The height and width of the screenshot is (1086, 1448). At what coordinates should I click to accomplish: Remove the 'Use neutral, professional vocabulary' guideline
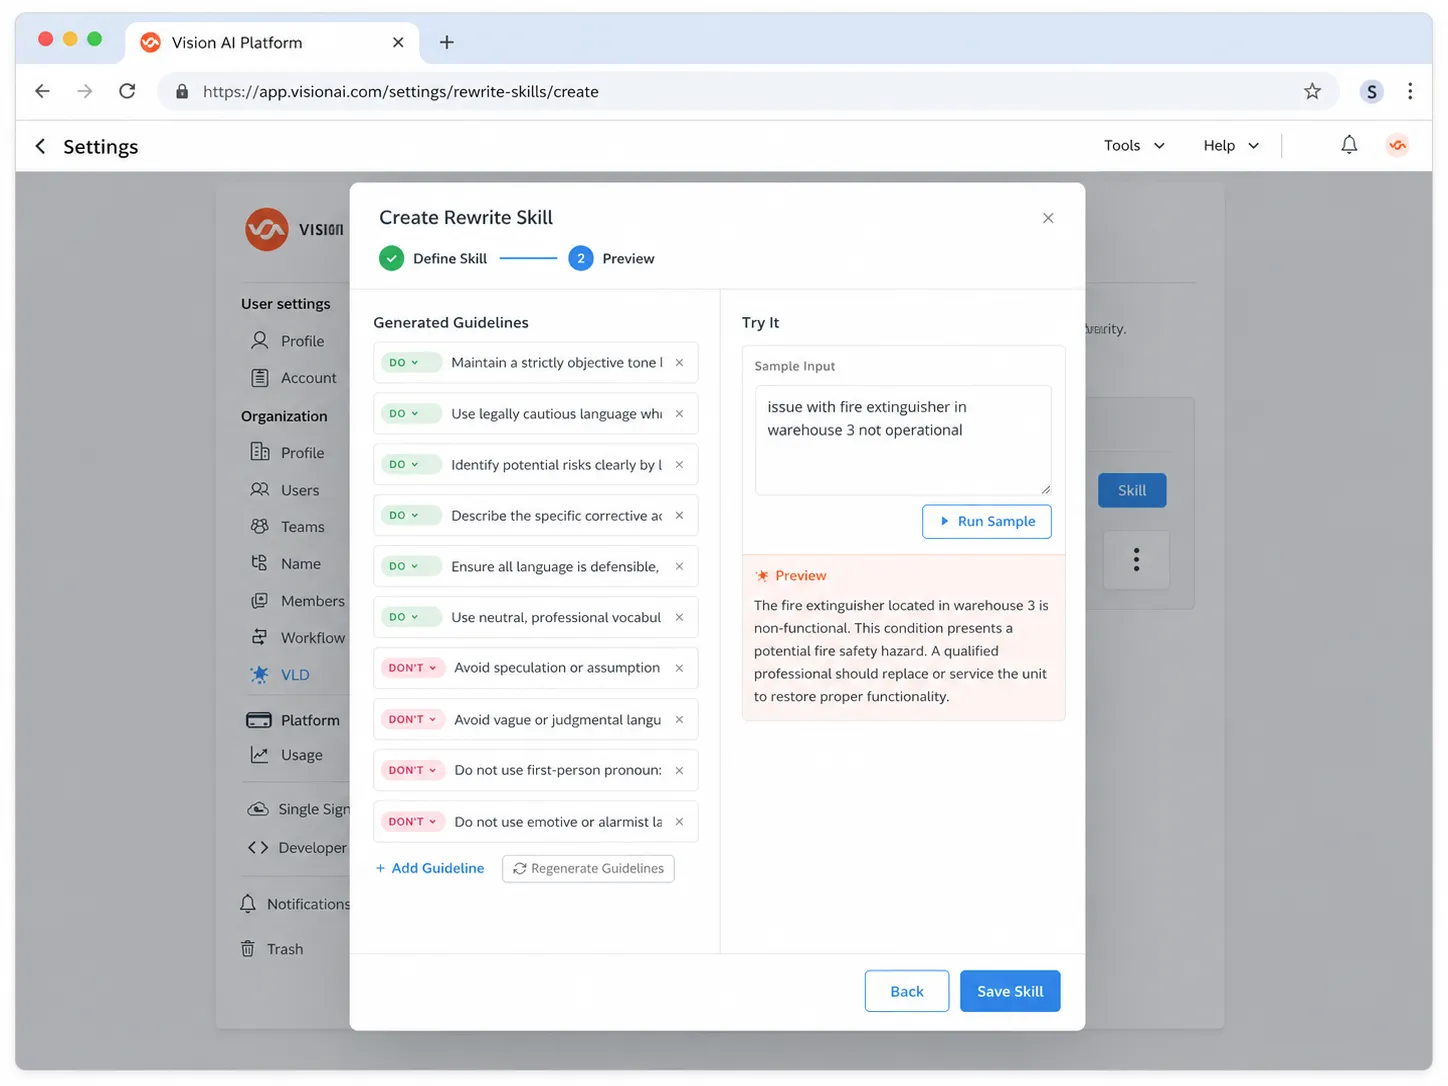679,618
